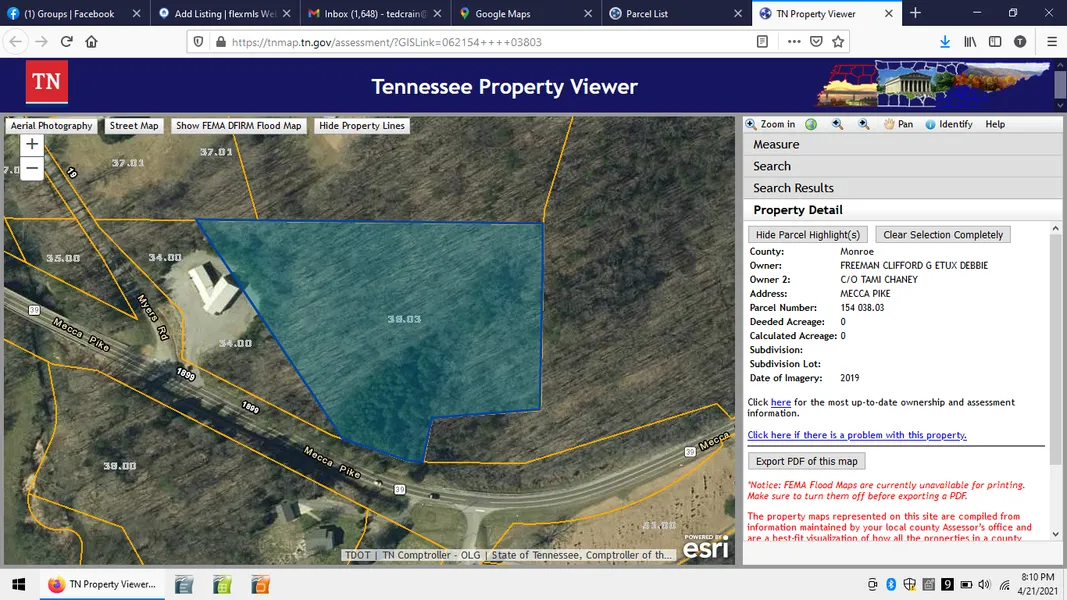Go to previous map extent magnifier
Screen dimensions: 1067x600
pyautogui.click(x=837, y=124)
